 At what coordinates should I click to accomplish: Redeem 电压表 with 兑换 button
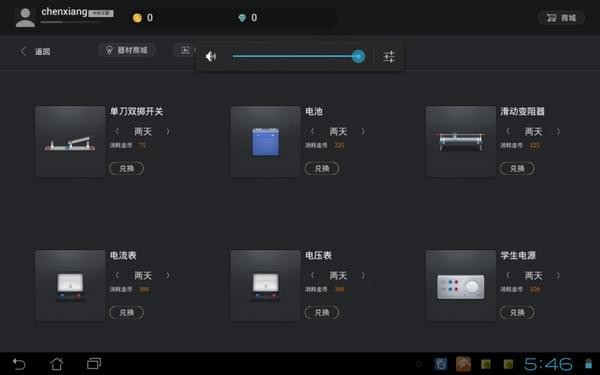point(322,313)
